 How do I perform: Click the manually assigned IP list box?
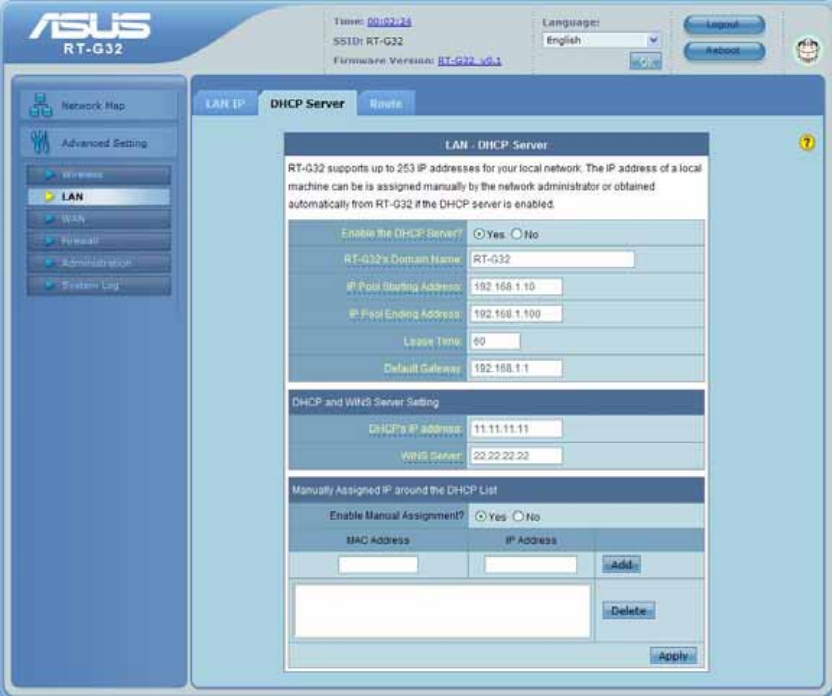442,611
